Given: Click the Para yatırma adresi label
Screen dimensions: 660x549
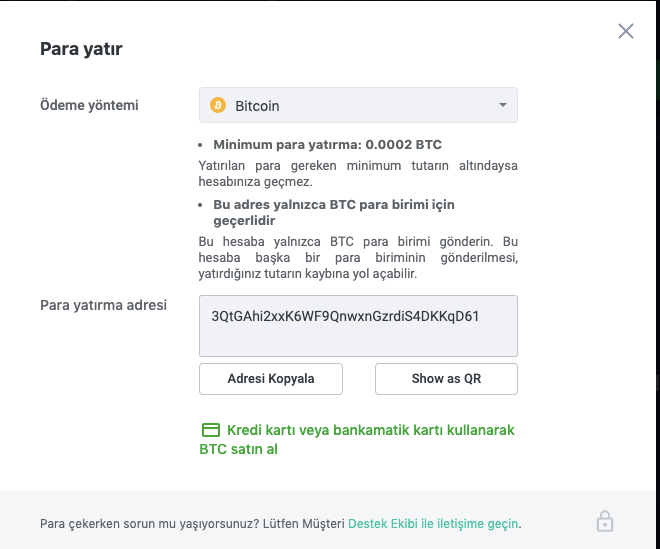Looking at the screenshot, I should (x=103, y=305).
